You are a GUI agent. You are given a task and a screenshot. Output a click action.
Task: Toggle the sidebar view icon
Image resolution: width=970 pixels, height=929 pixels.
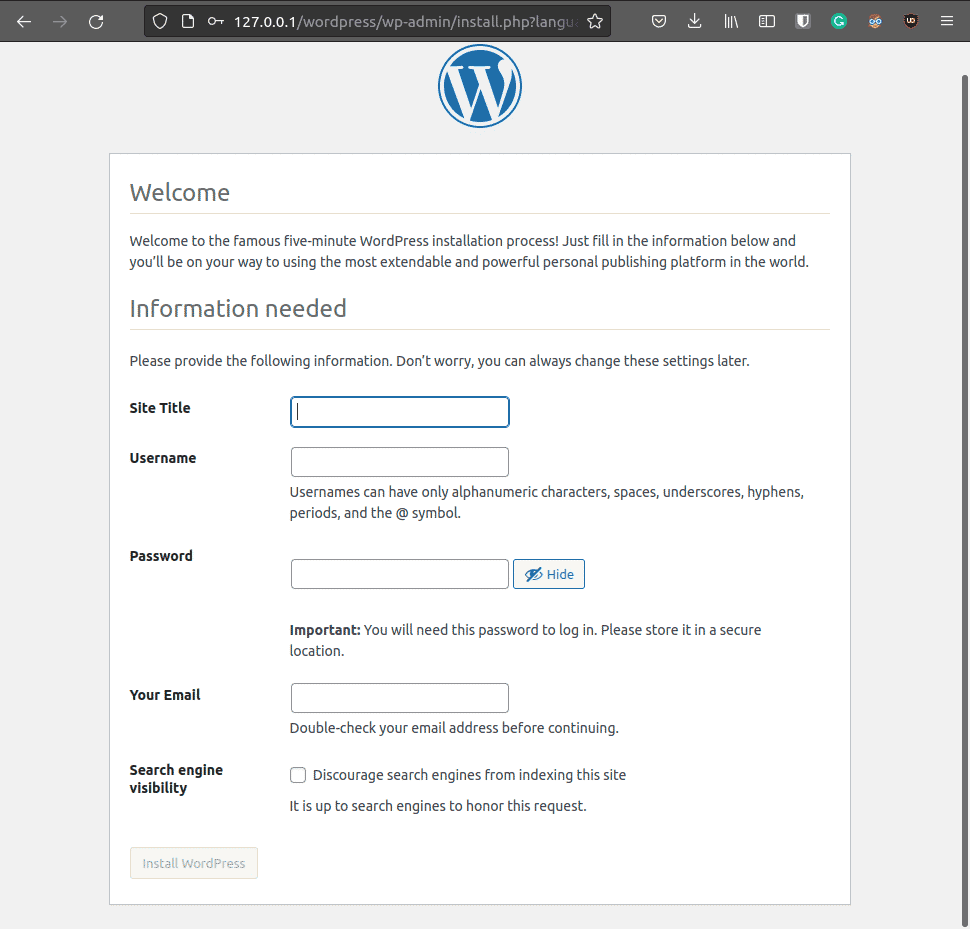coord(767,22)
